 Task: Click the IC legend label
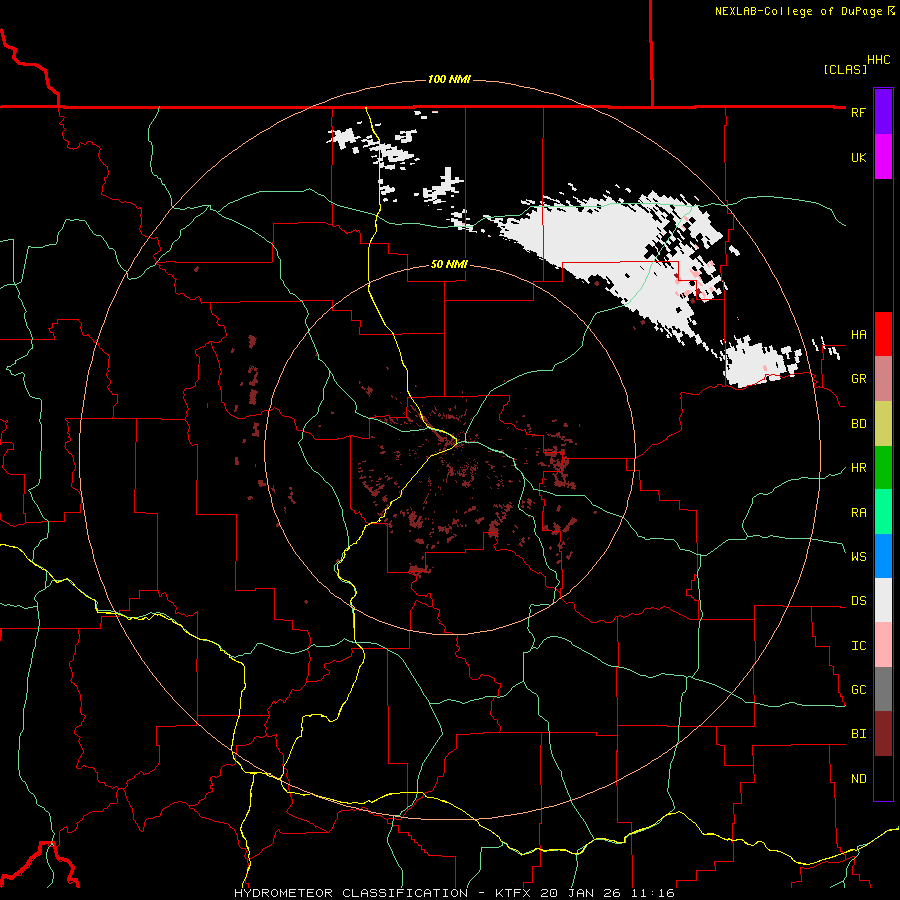click(858, 646)
